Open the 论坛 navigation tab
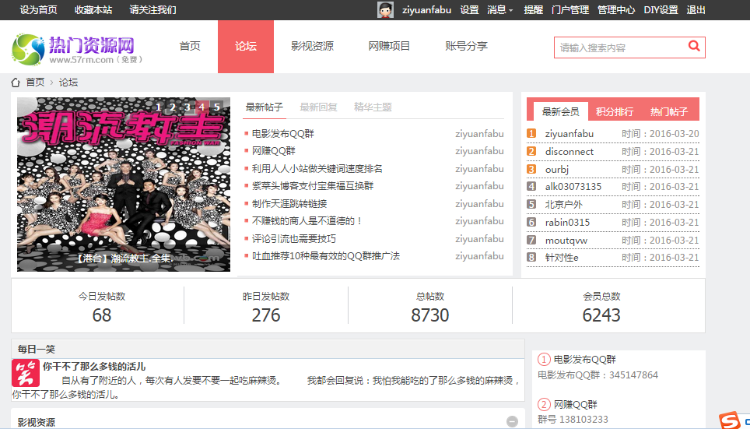Viewport: 750px width, 429px height. [x=246, y=46]
